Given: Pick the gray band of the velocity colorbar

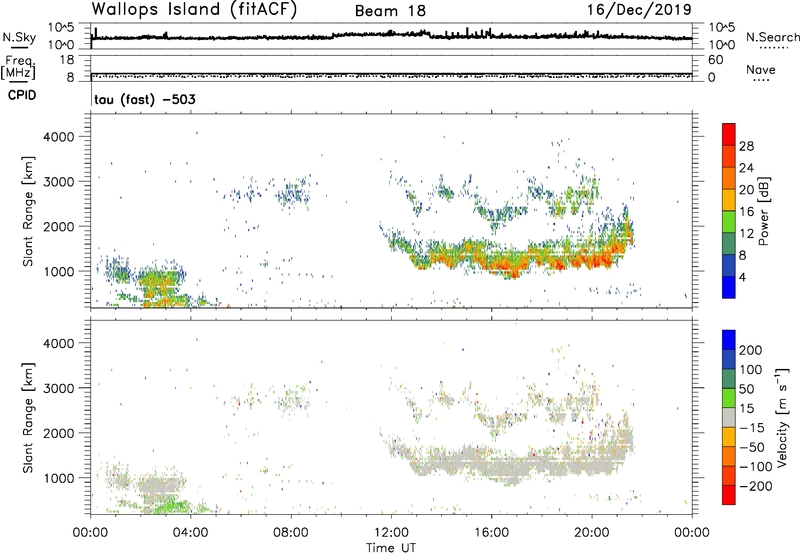Looking at the screenshot, I should (729, 417).
